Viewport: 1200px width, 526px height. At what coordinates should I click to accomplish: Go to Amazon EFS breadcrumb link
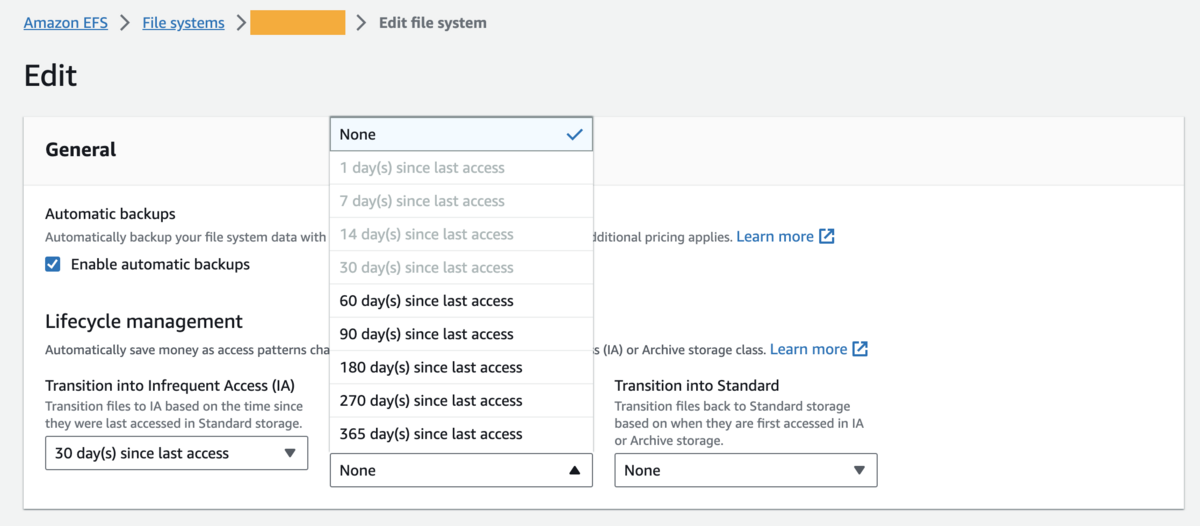click(65, 23)
